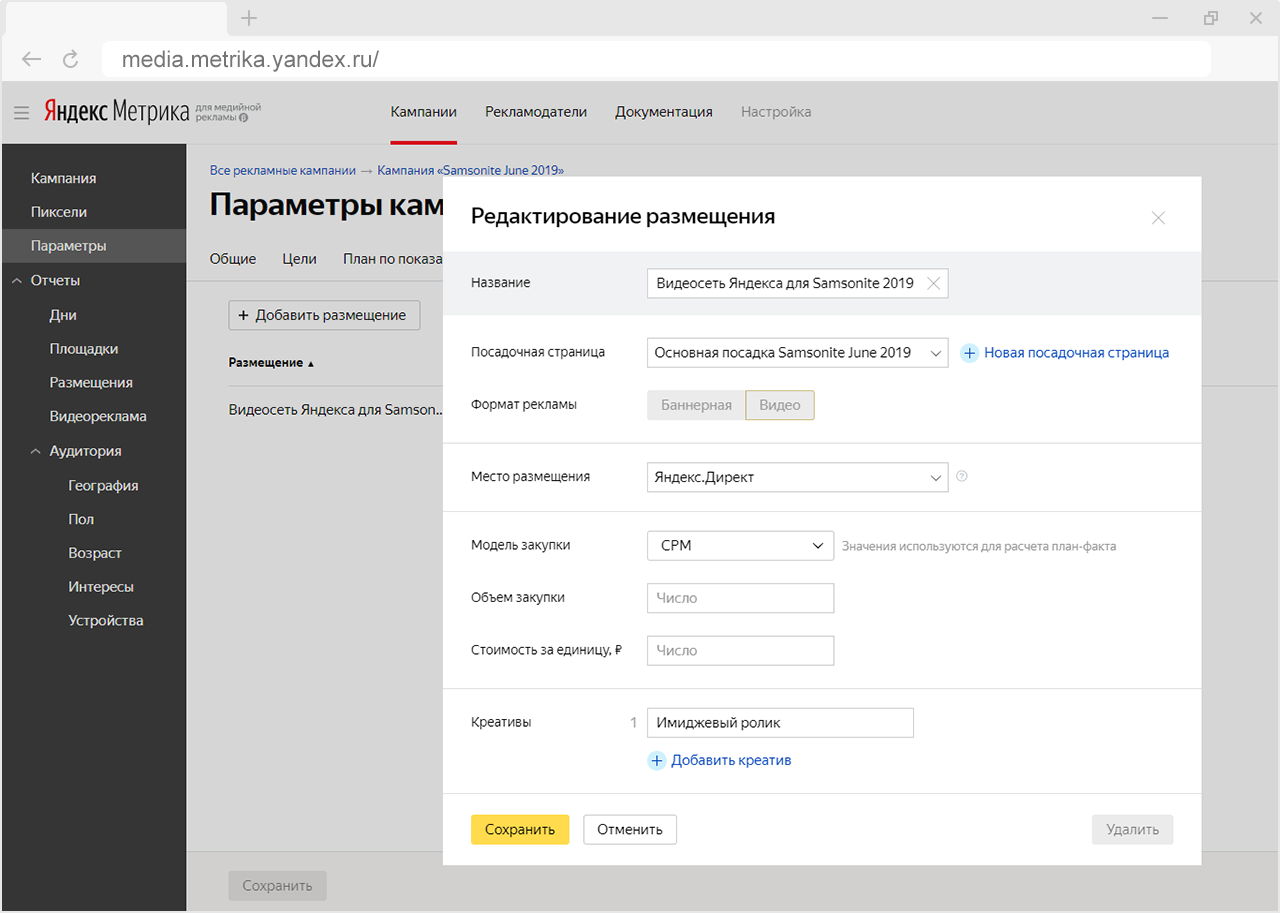1280x913 pixels.
Task: Click the План по показа... tab
Action: (x=393, y=258)
